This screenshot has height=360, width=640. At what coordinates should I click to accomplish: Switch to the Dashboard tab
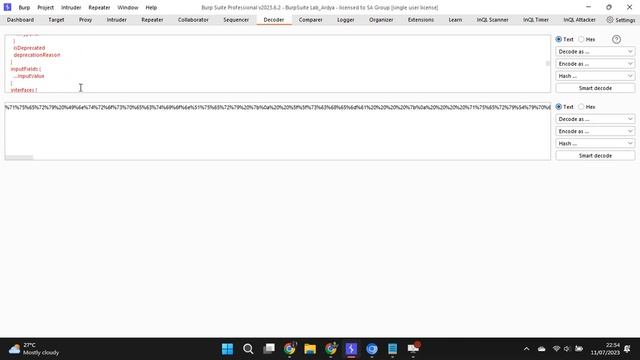(20, 20)
